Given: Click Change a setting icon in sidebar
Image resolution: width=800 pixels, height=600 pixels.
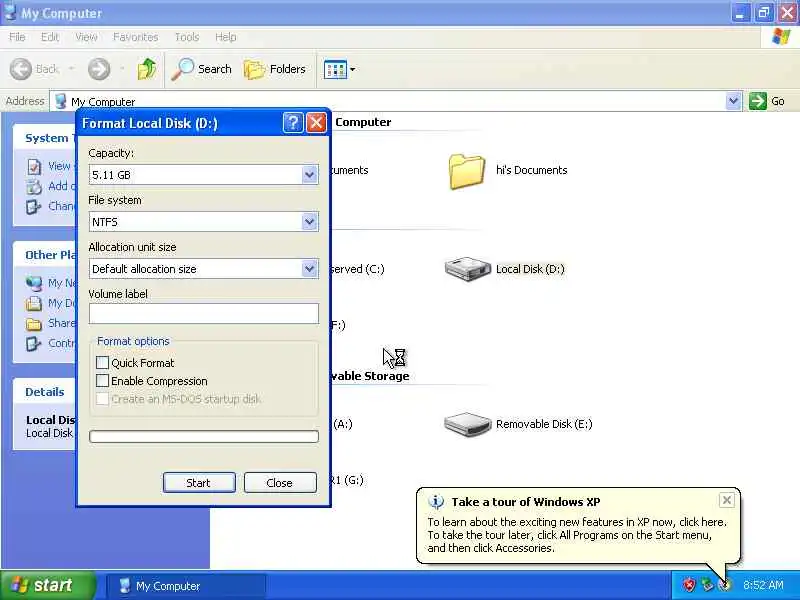Looking at the screenshot, I should [34, 207].
